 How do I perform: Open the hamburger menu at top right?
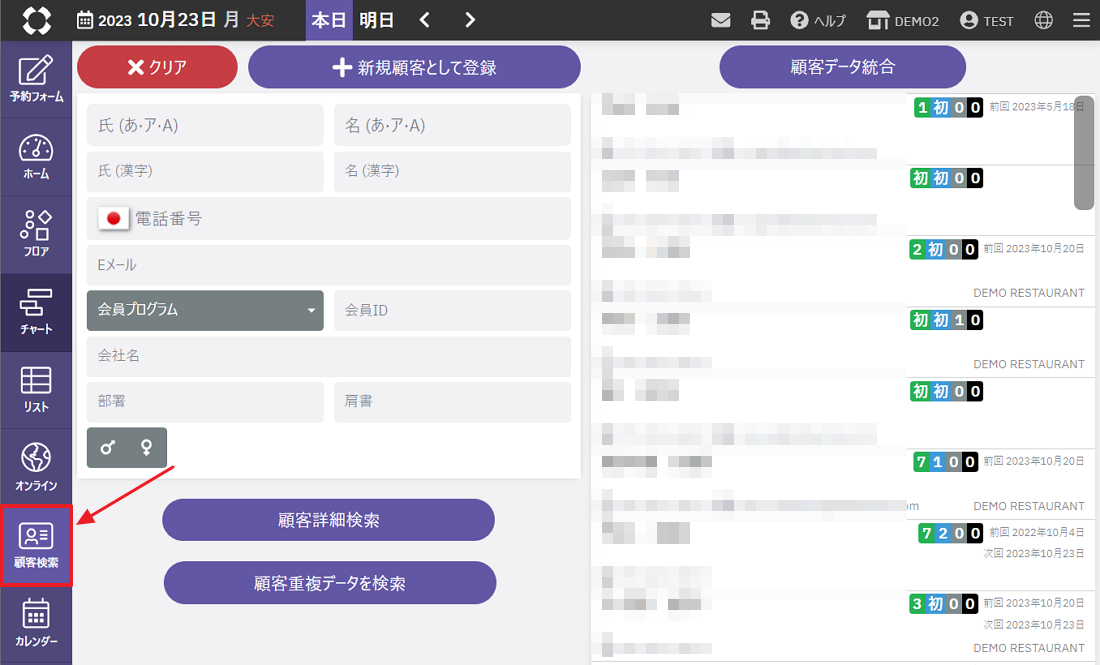pos(1081,20)
